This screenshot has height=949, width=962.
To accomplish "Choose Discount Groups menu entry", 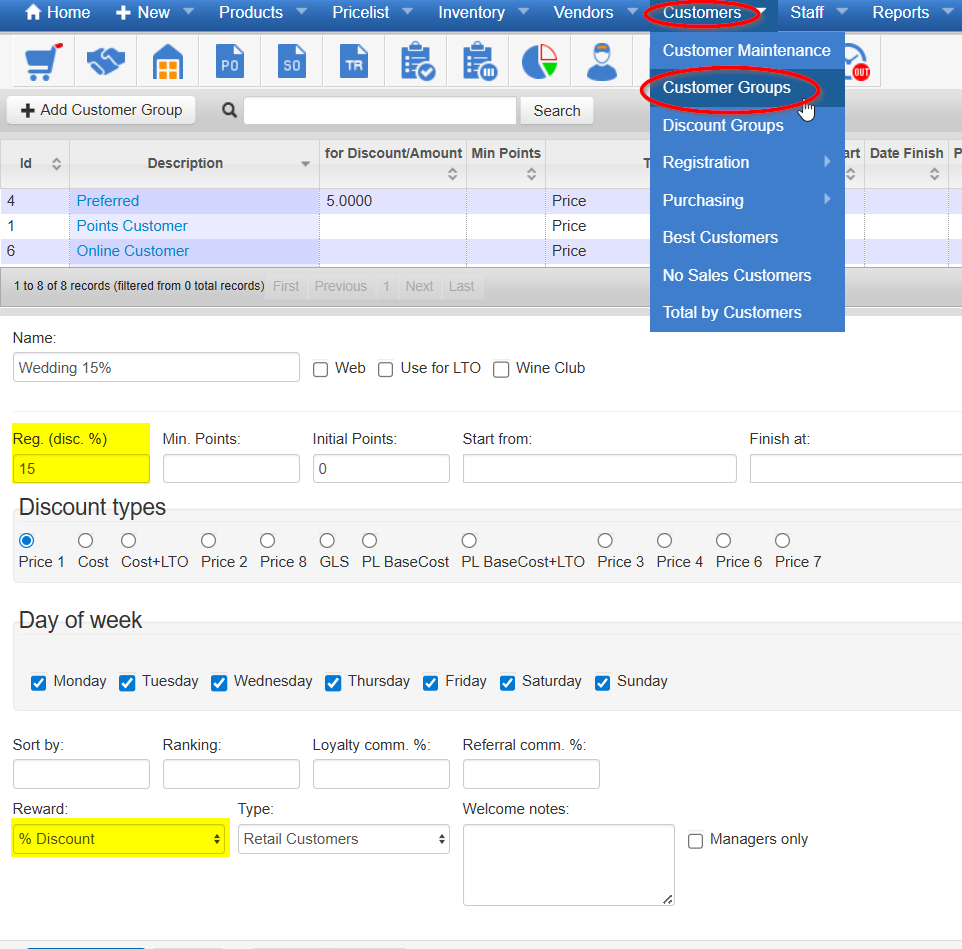I will coord(747,125).
